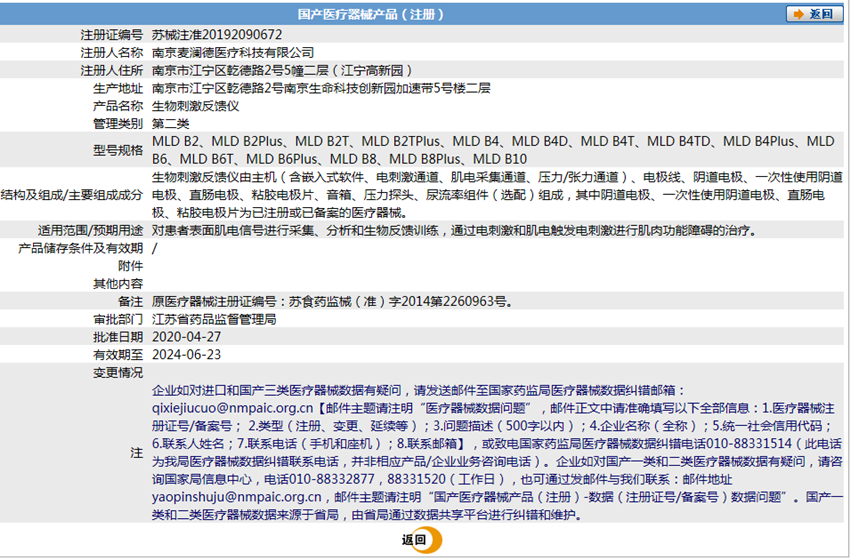Click address 南京市江宁区乾德路2号5幢二层
The width and height of the screenshot is (850, 560).
pyautogui.click(x=240, y=70)
